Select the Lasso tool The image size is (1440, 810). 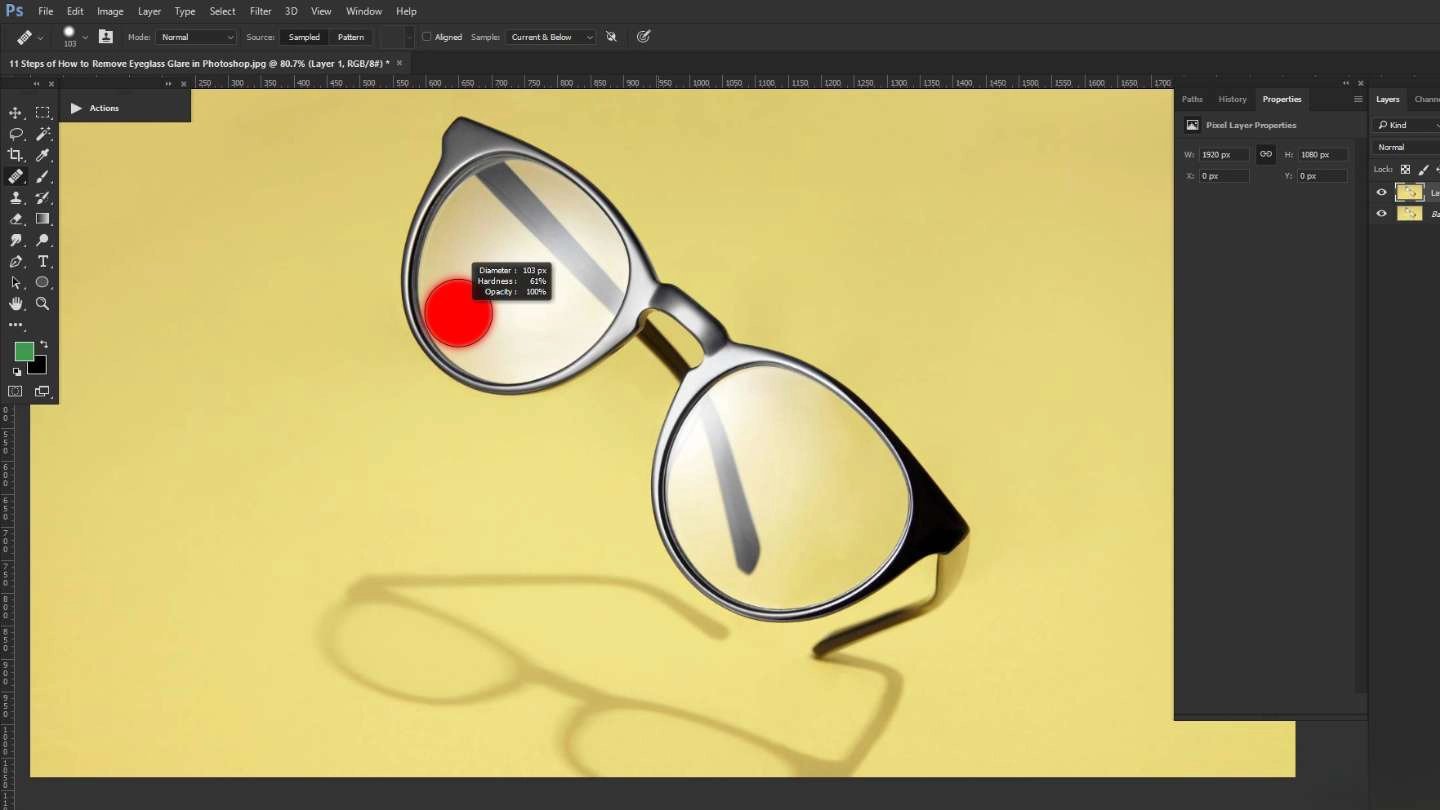[16, 134]
